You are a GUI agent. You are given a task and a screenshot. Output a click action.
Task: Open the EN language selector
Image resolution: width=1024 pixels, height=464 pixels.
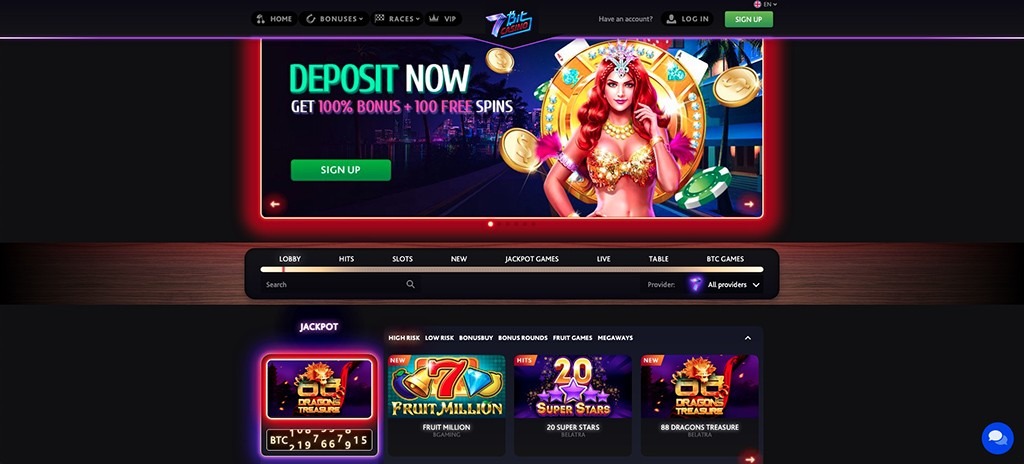pos(765,4)
